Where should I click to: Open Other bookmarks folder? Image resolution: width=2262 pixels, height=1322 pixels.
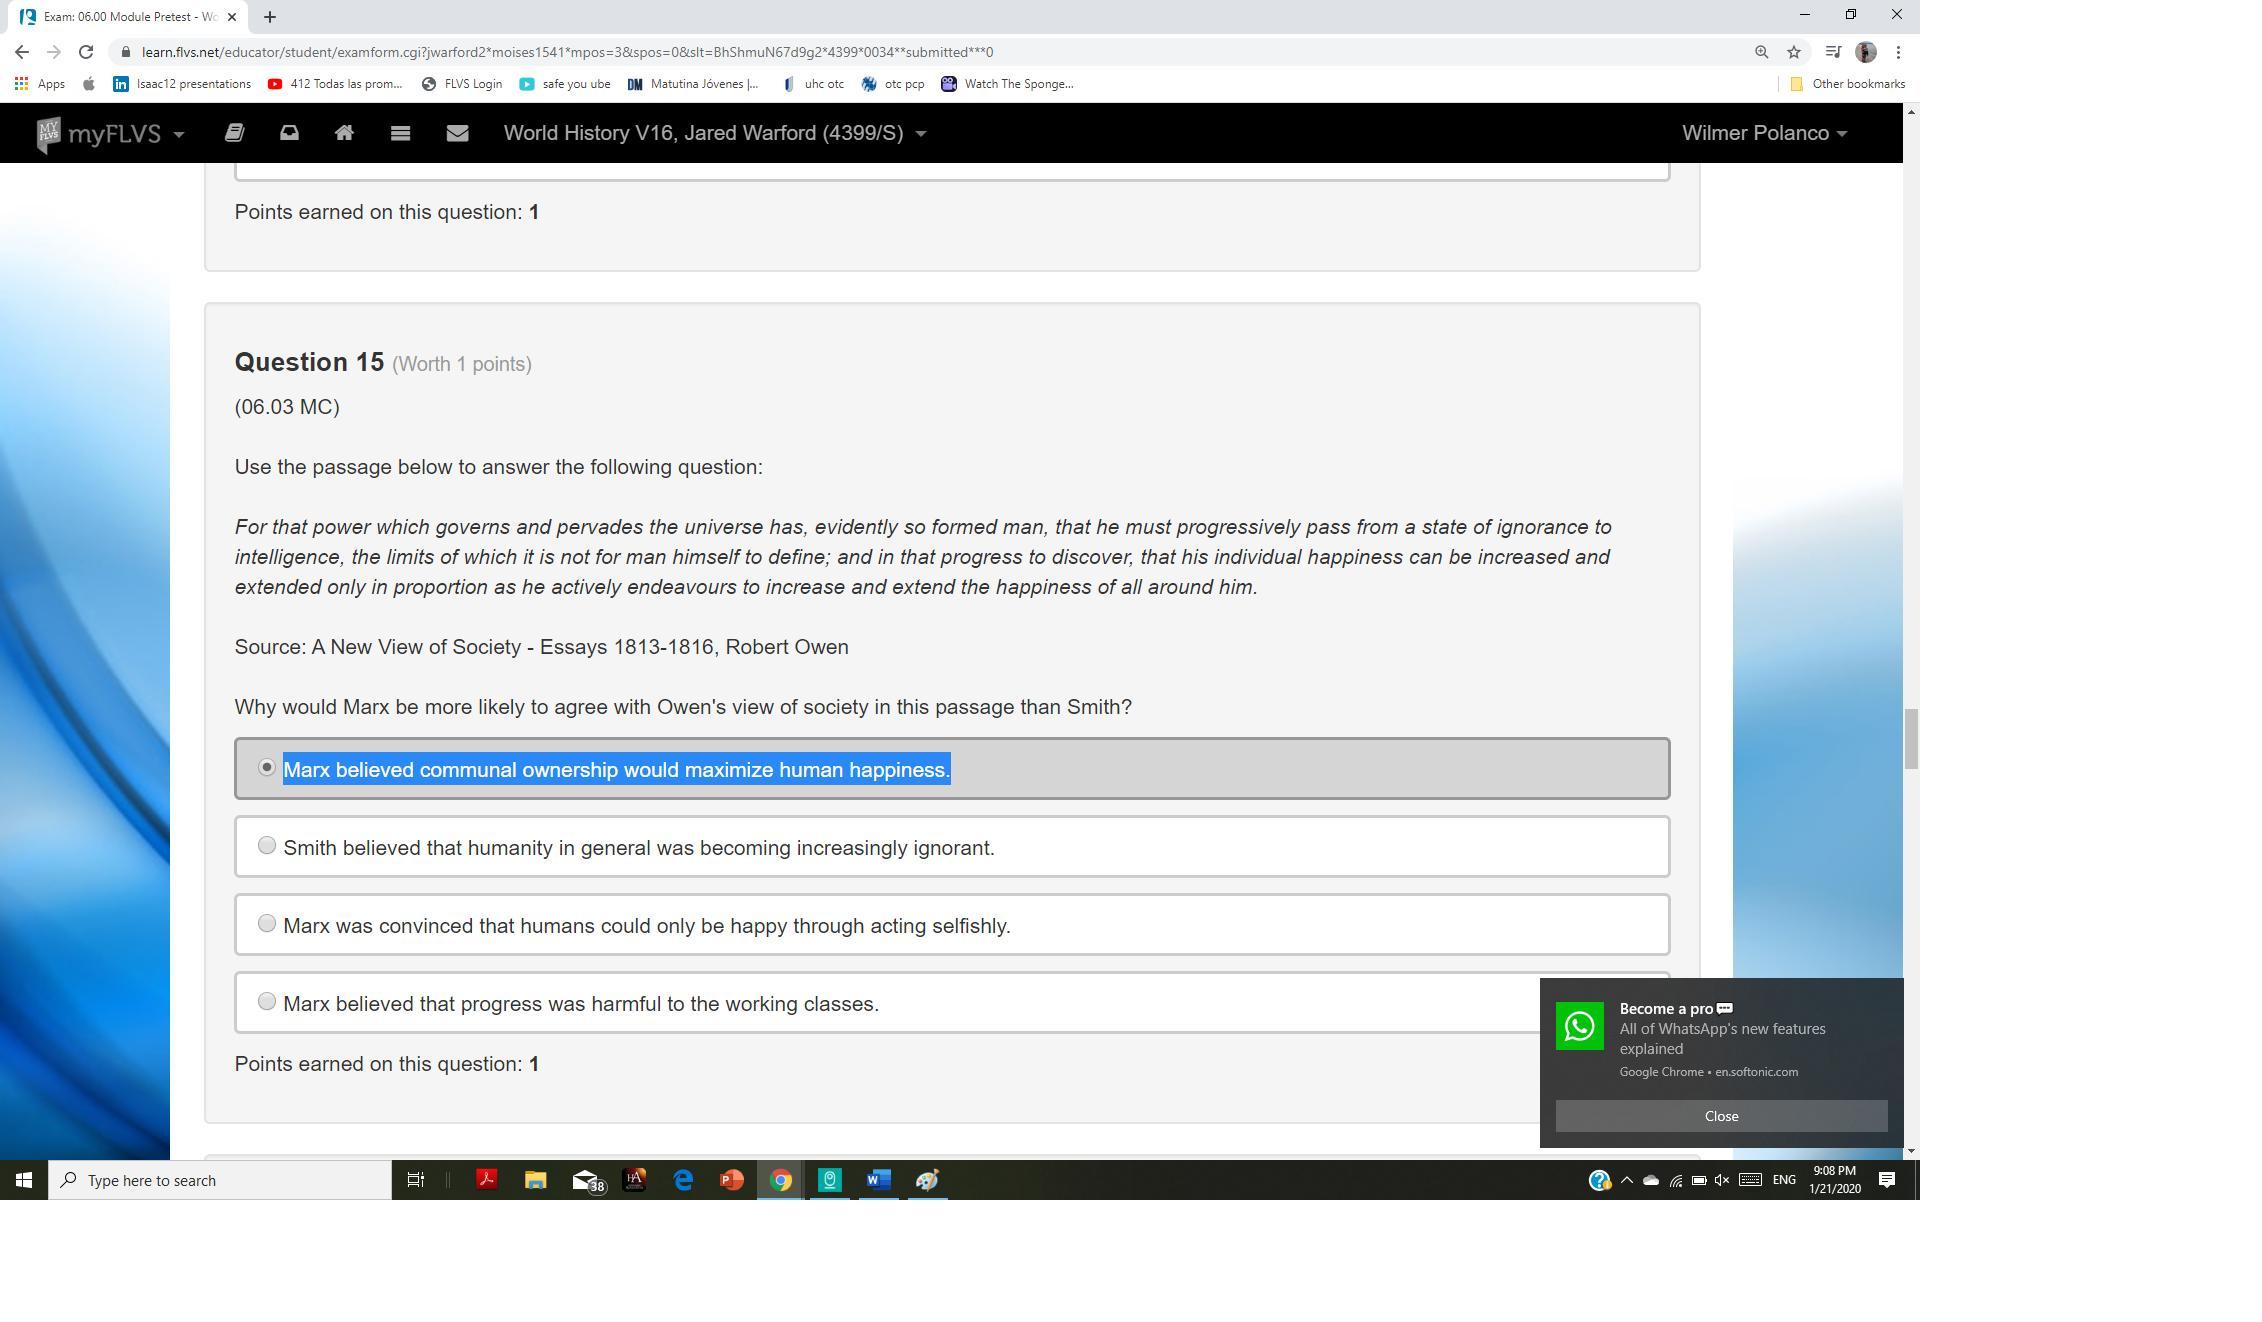[1846, 84]
